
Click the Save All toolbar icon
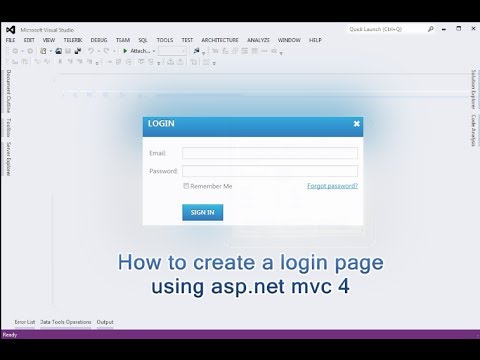pyautogui.click(x=78, y=51)
